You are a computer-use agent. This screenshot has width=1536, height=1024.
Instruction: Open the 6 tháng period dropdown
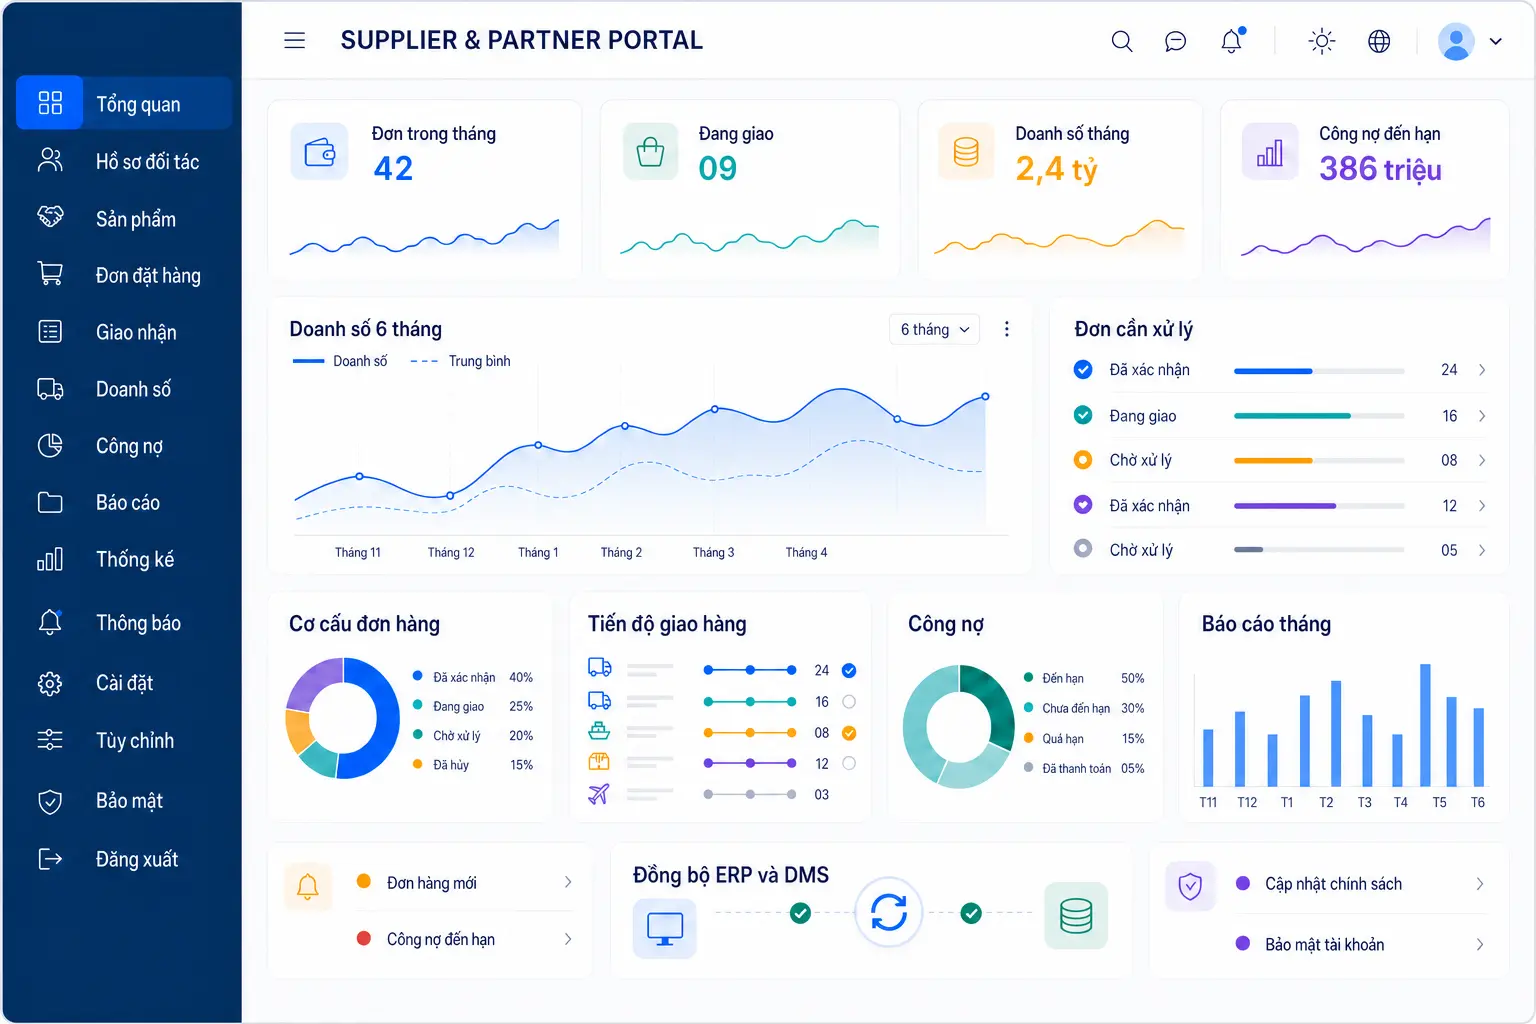click(x=934, y=329)
